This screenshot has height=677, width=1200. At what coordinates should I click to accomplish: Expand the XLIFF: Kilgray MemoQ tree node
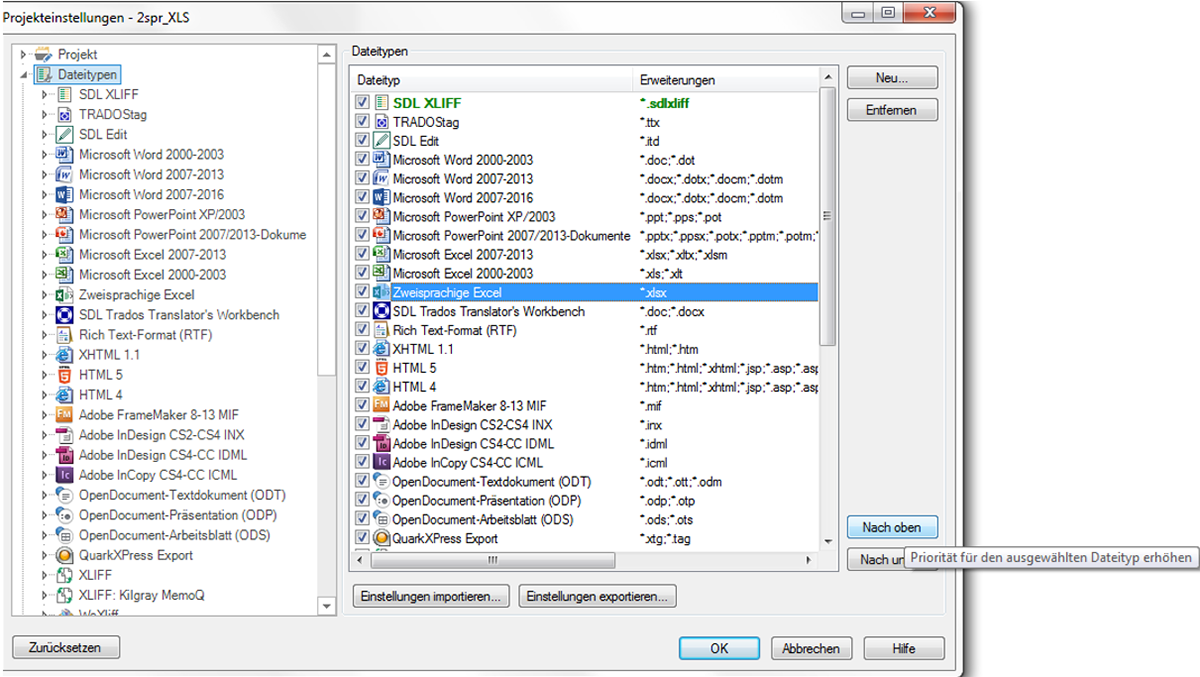(45, 594)
